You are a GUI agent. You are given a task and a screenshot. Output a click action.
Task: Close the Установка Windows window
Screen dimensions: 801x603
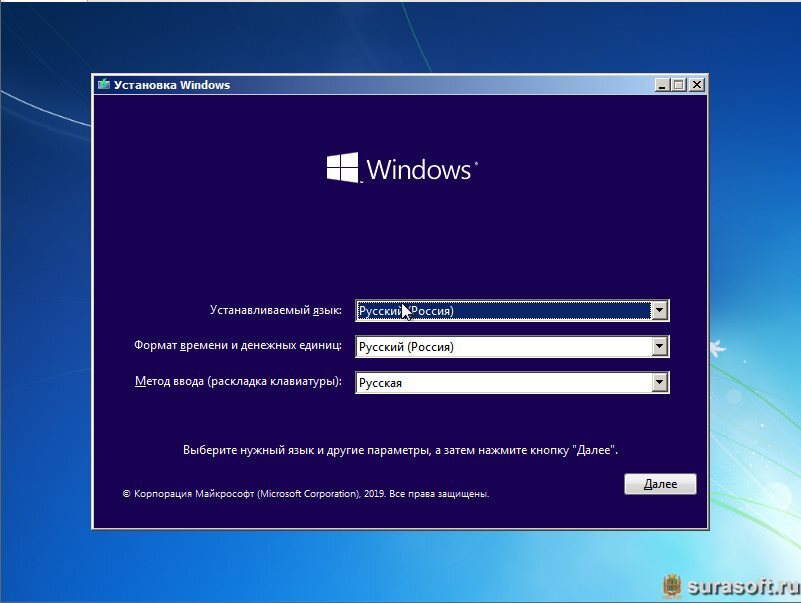[x=696, y=85]
